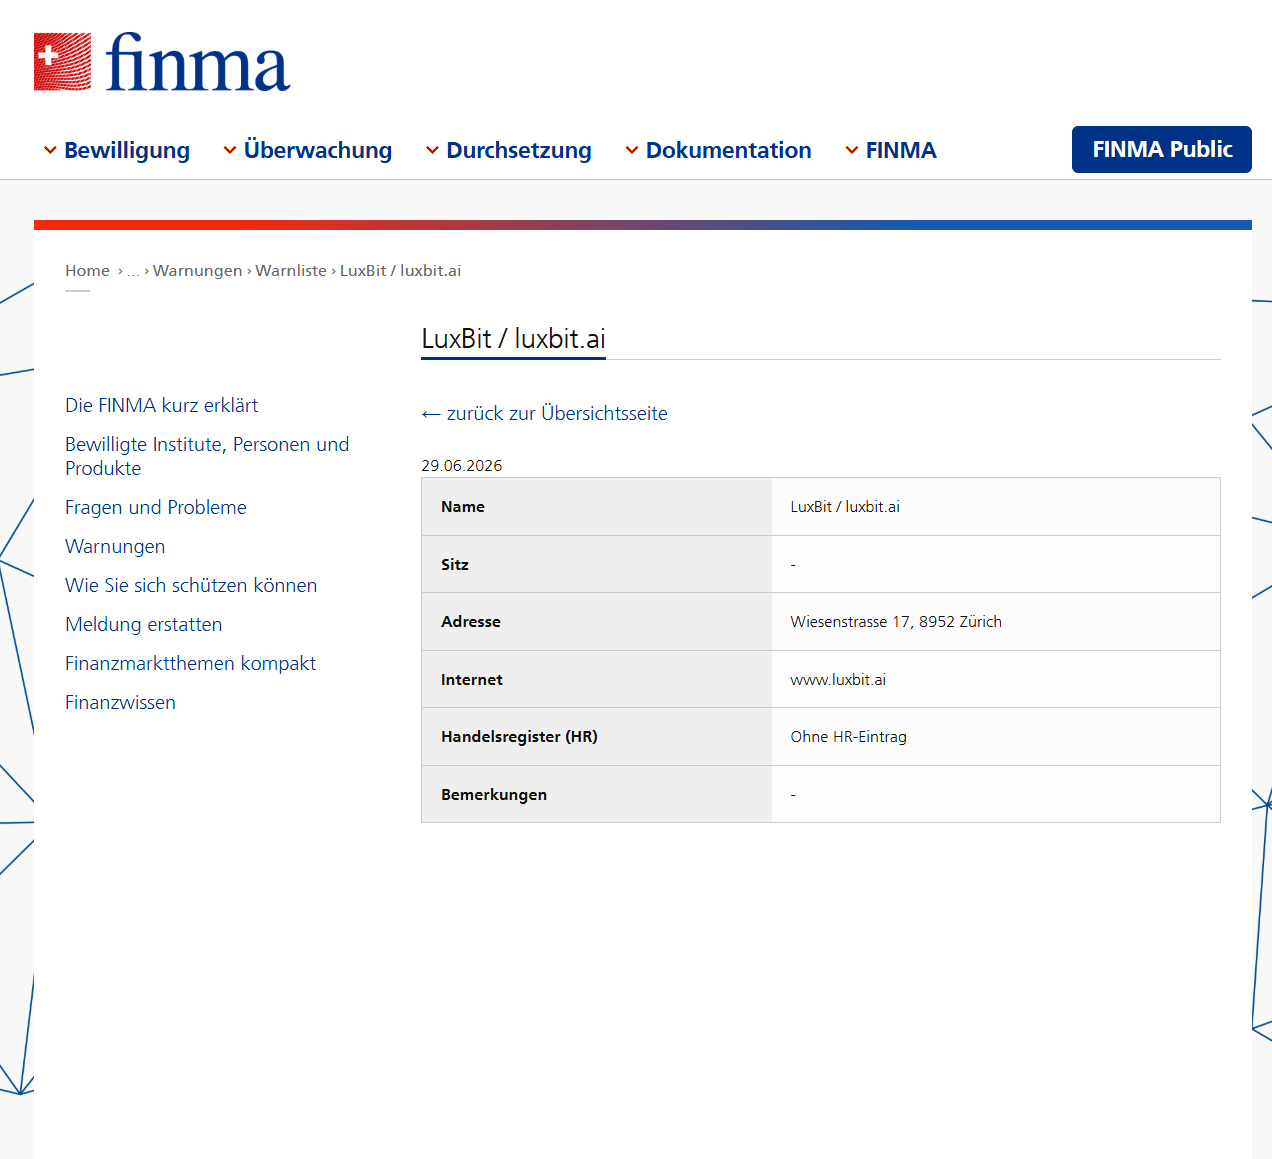Select www.luxbit.ai value
The width and height of the screenshot is (1272, 1159).
[x=838, y=680]
